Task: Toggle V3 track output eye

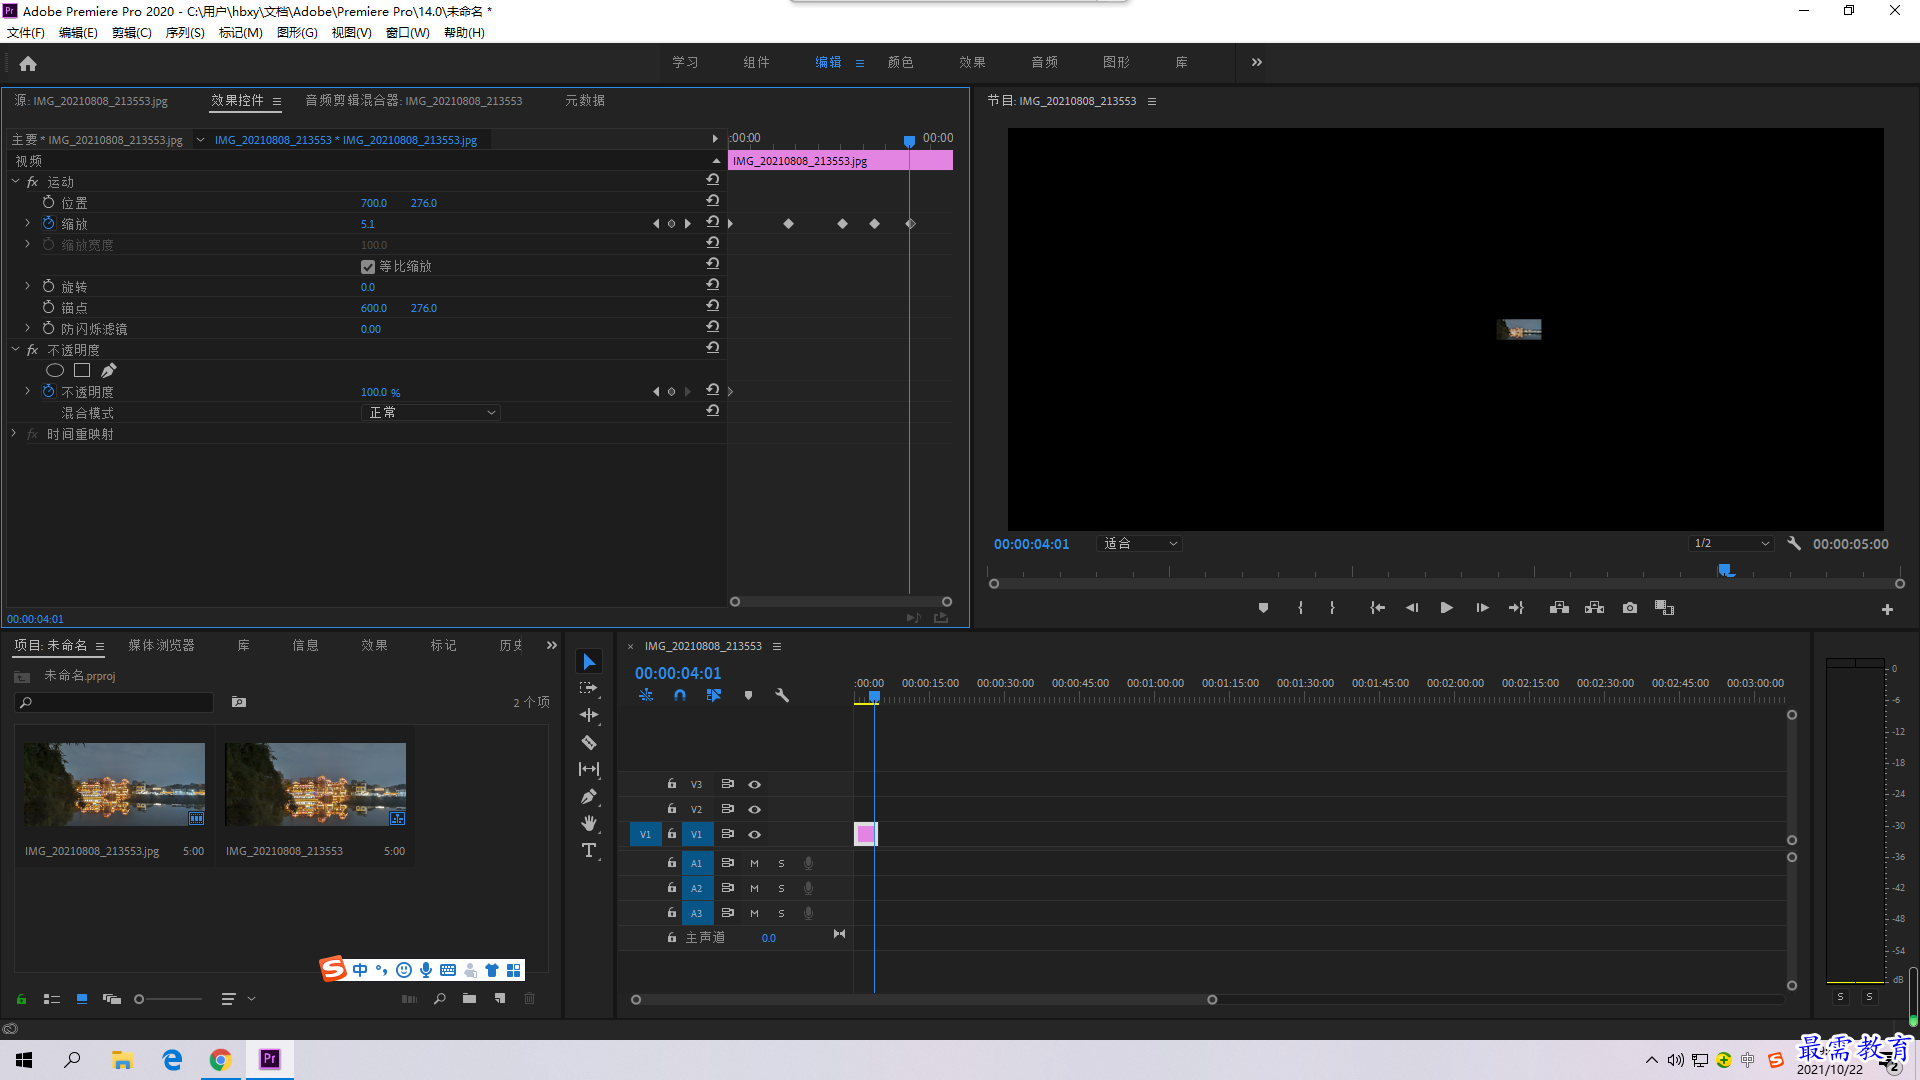Action: 755,785
